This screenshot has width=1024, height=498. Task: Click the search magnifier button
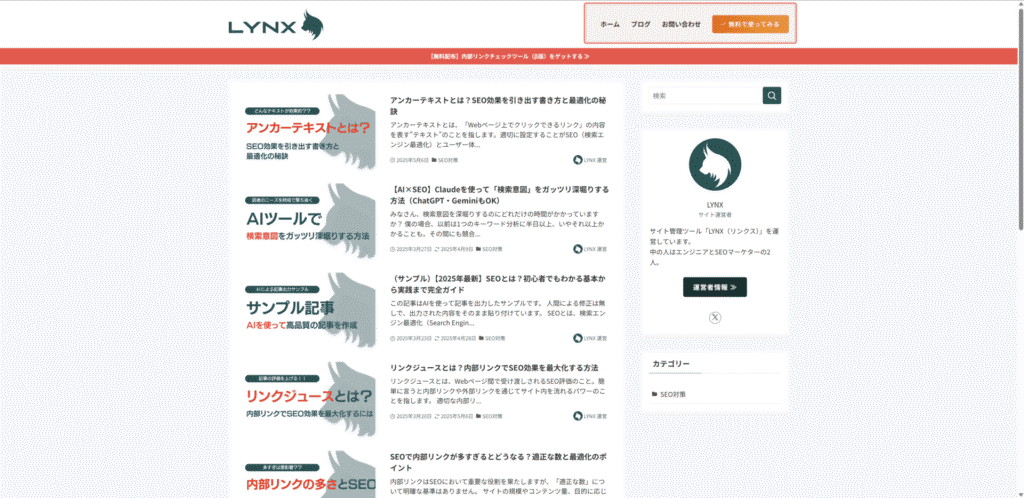coord(771,95)
